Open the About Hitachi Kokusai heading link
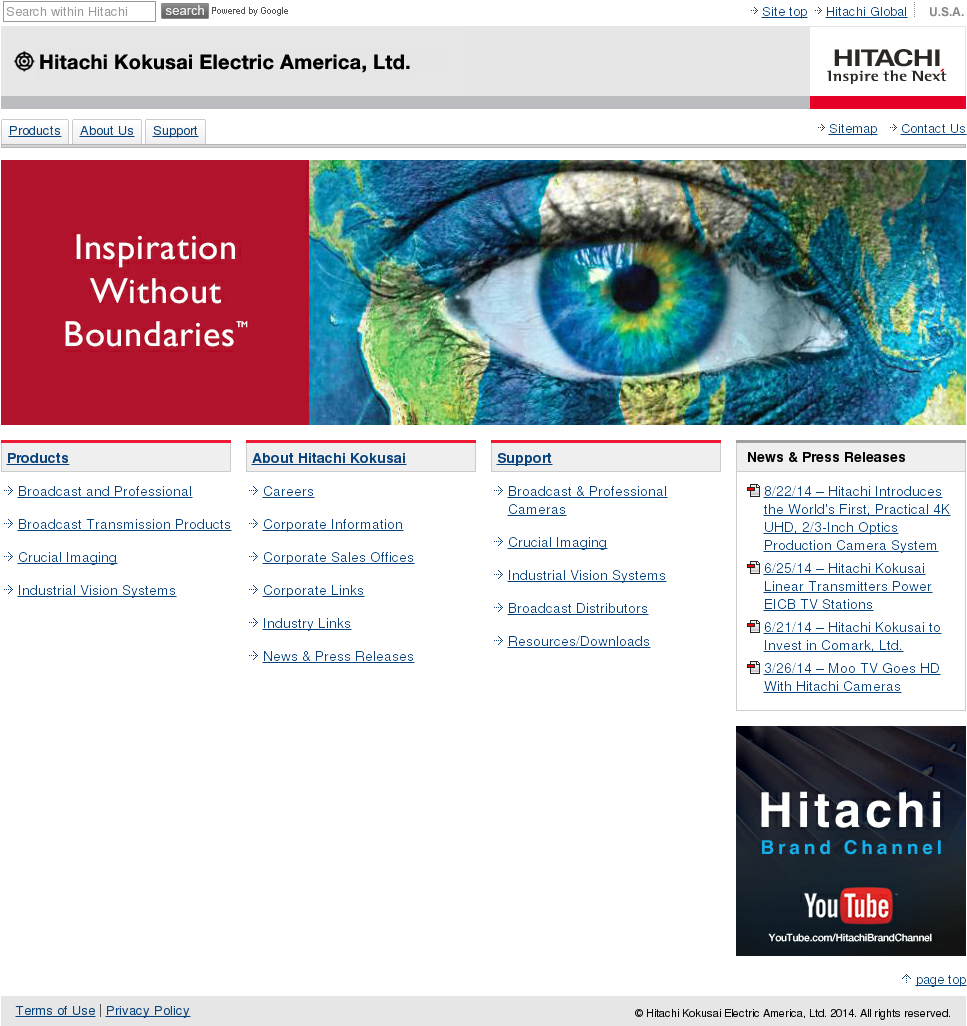The height and width of the screenshot is (1026, 967). (x=329, y=458)
